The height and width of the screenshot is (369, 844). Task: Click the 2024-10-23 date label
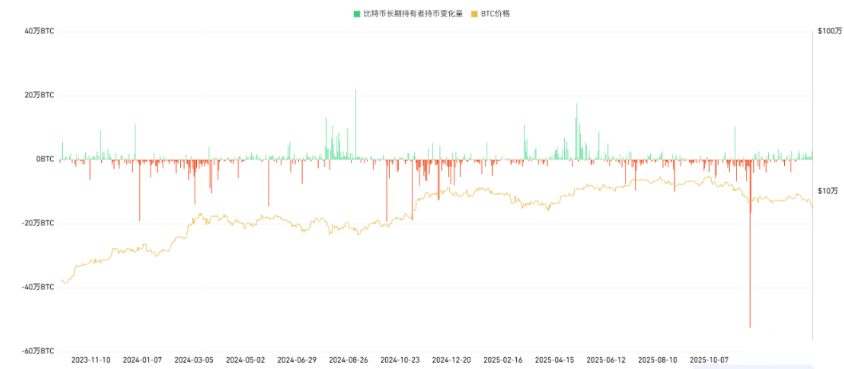(x=400, y=359)
